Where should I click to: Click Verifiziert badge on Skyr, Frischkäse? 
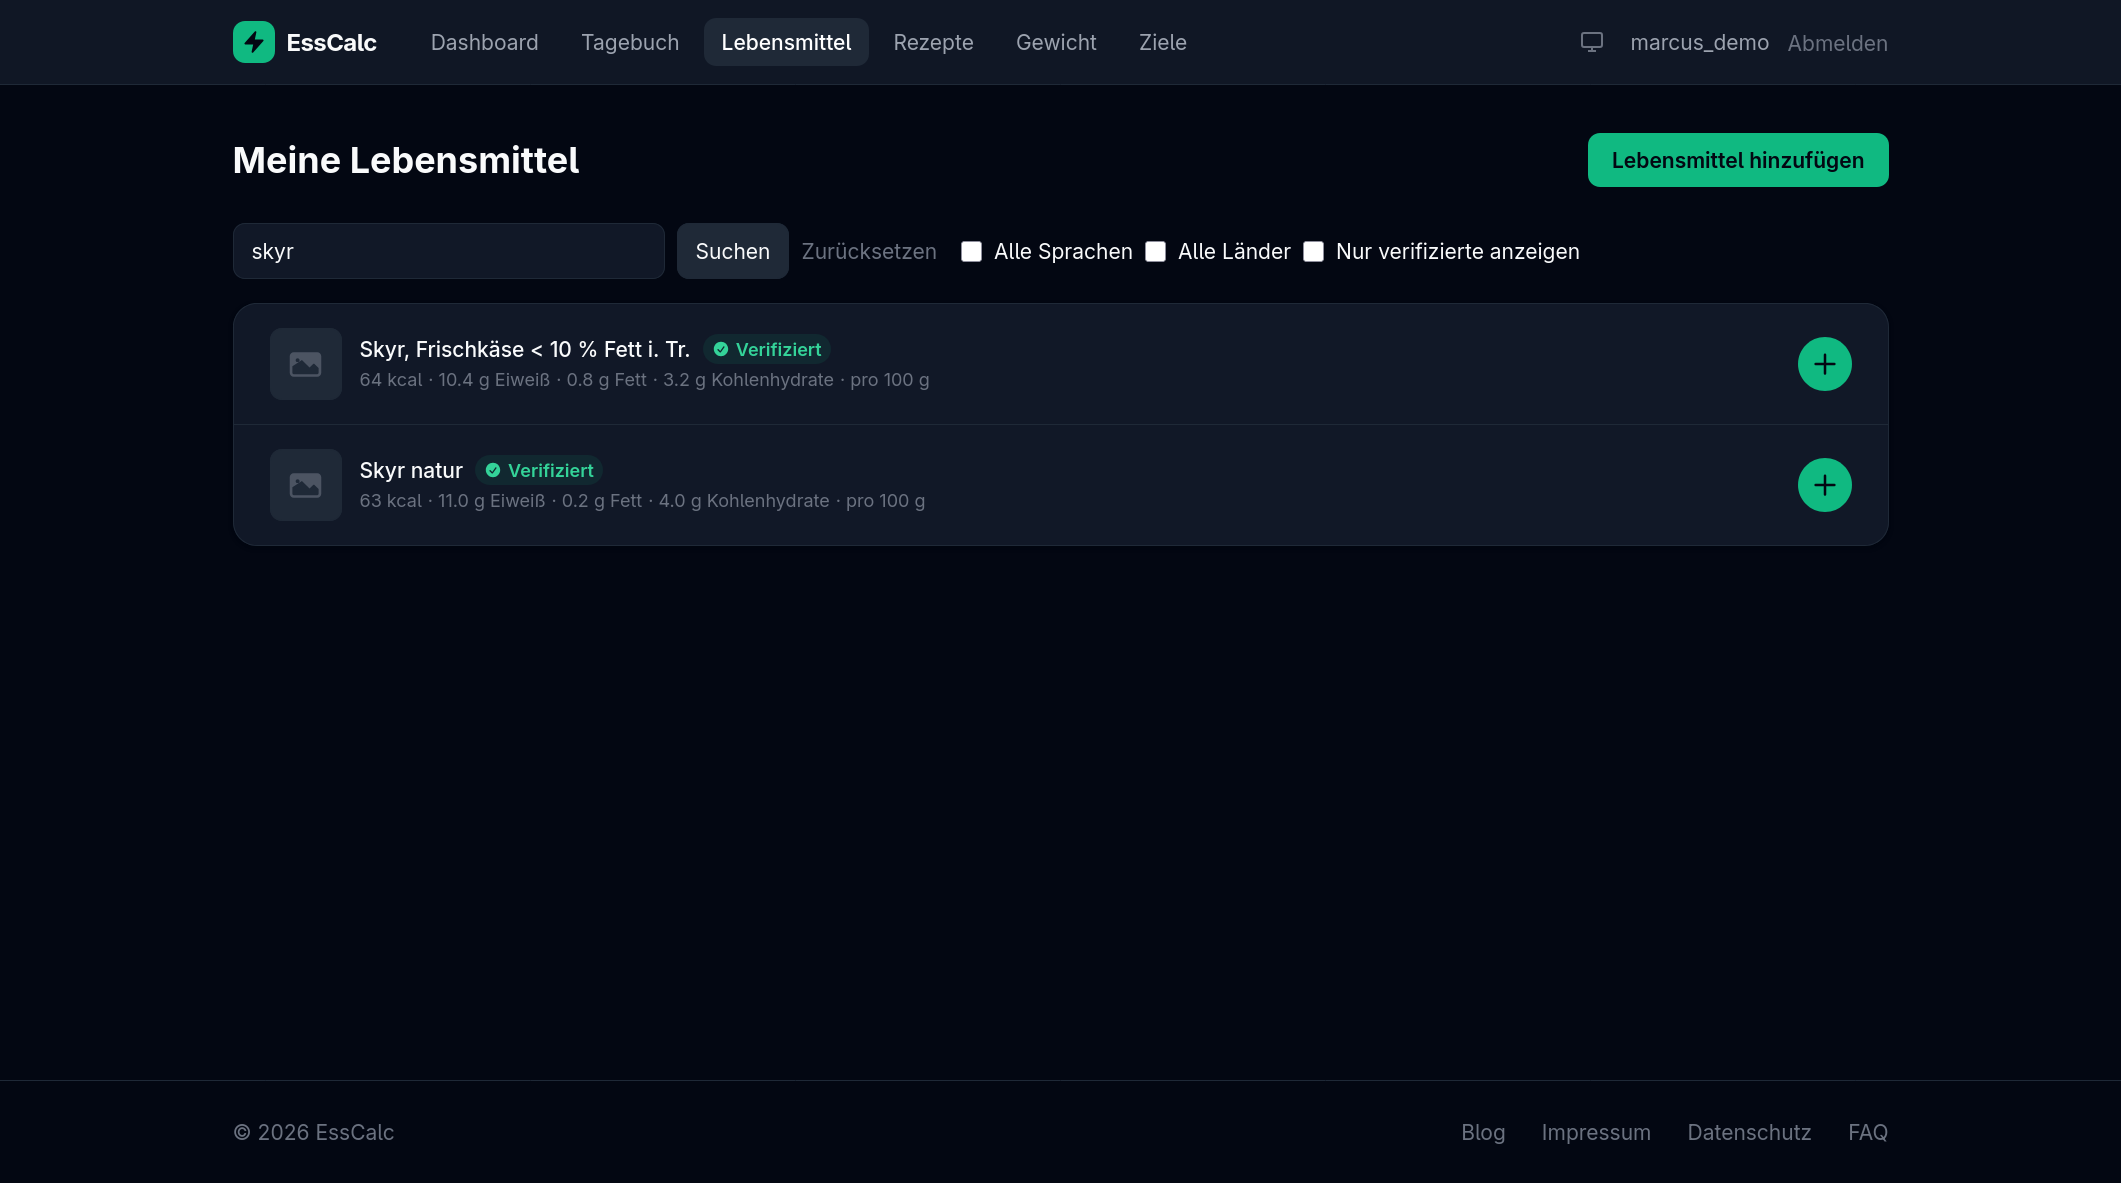click(767, 349)
